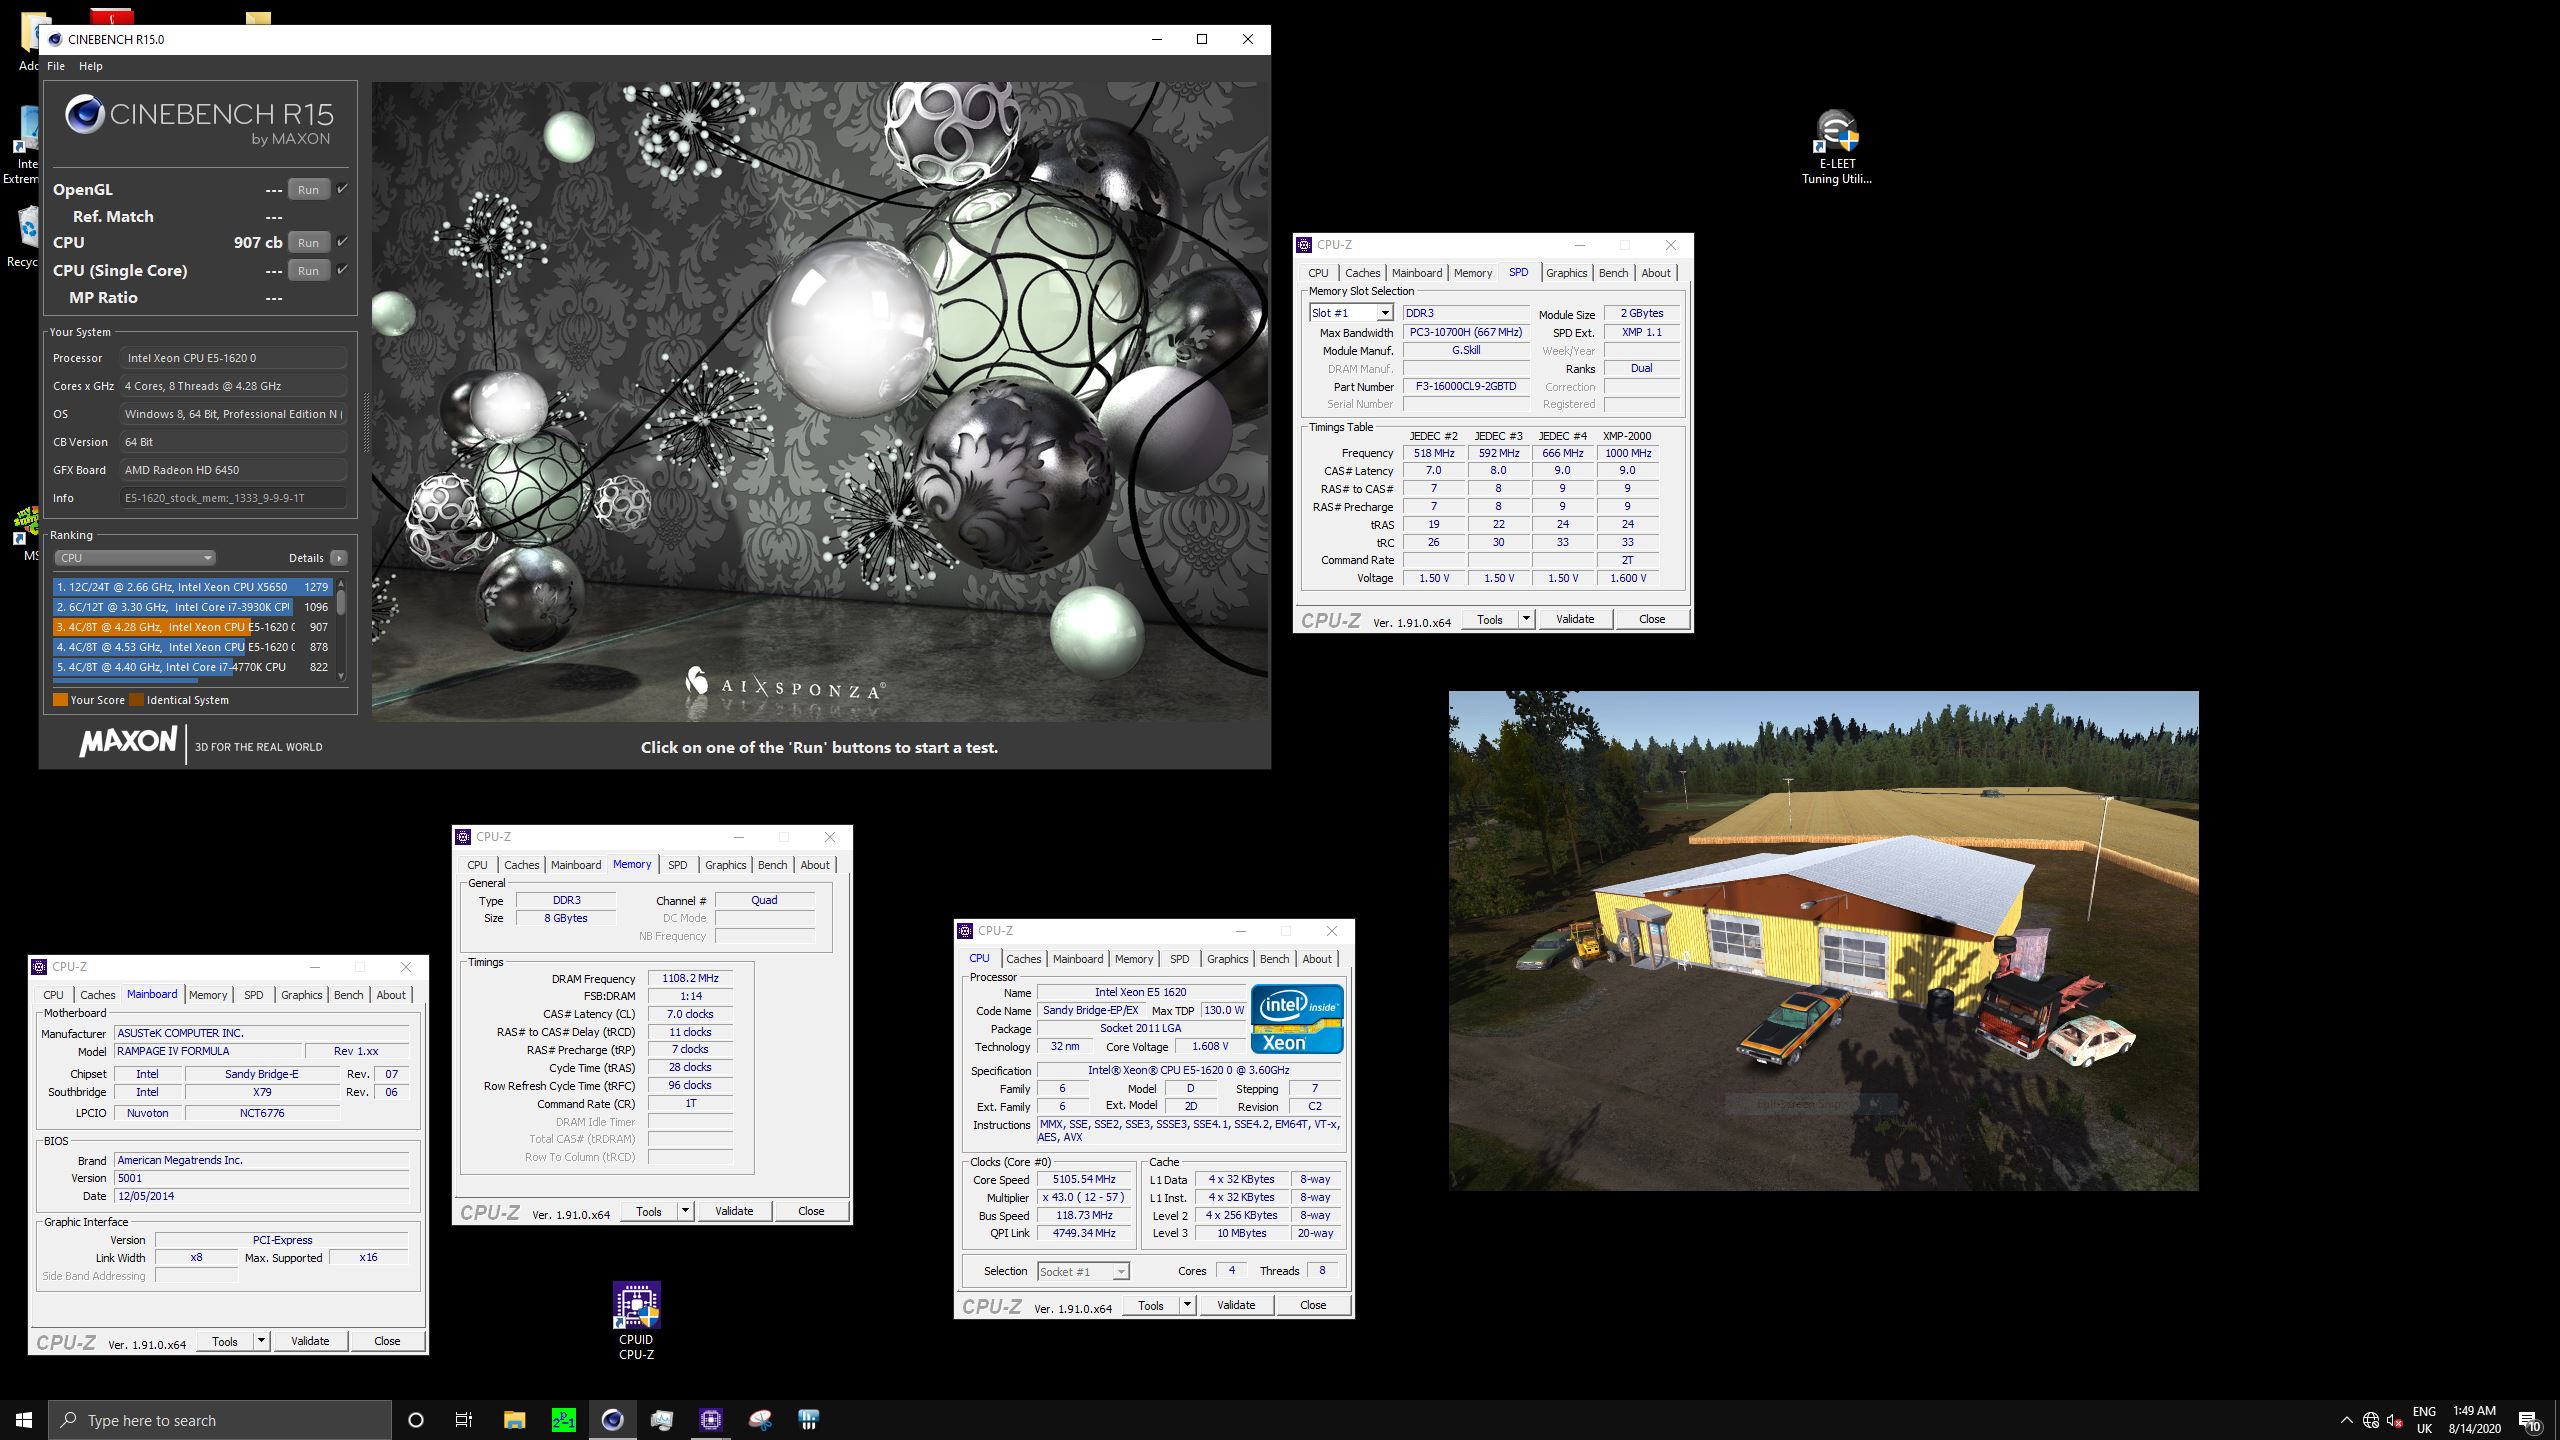Click Tools button in the CPU window
This screenshot has width=2560, height=1440.
tap(1151, 1305)
